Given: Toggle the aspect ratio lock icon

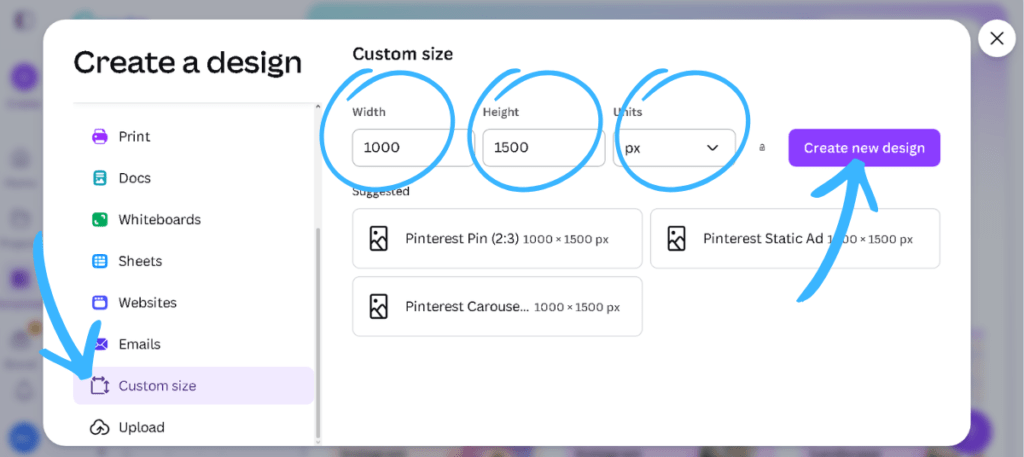Looking at the screenshot, I should [x=761, y=148].
